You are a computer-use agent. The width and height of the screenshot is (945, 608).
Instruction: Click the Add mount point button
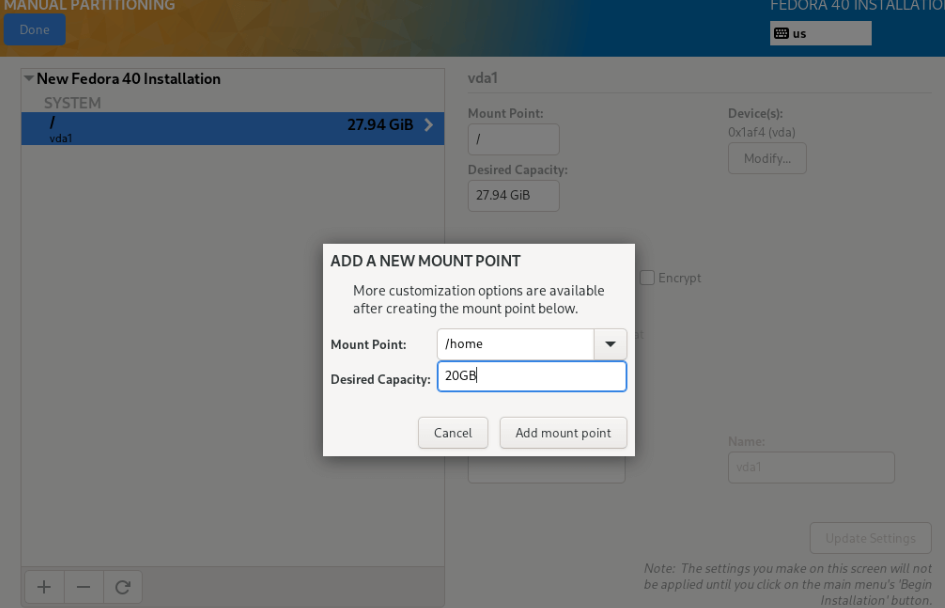[x=563, y=433]
